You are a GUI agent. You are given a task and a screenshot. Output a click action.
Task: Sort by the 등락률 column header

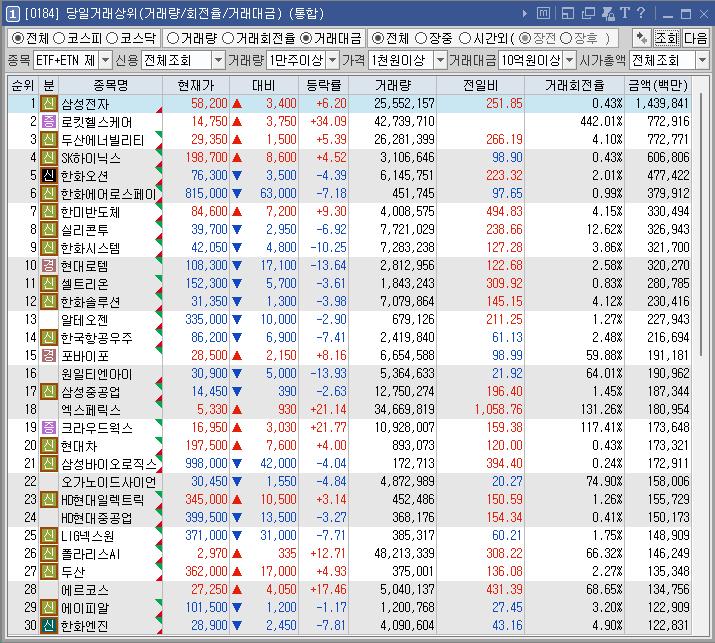(x=324, y=85)
